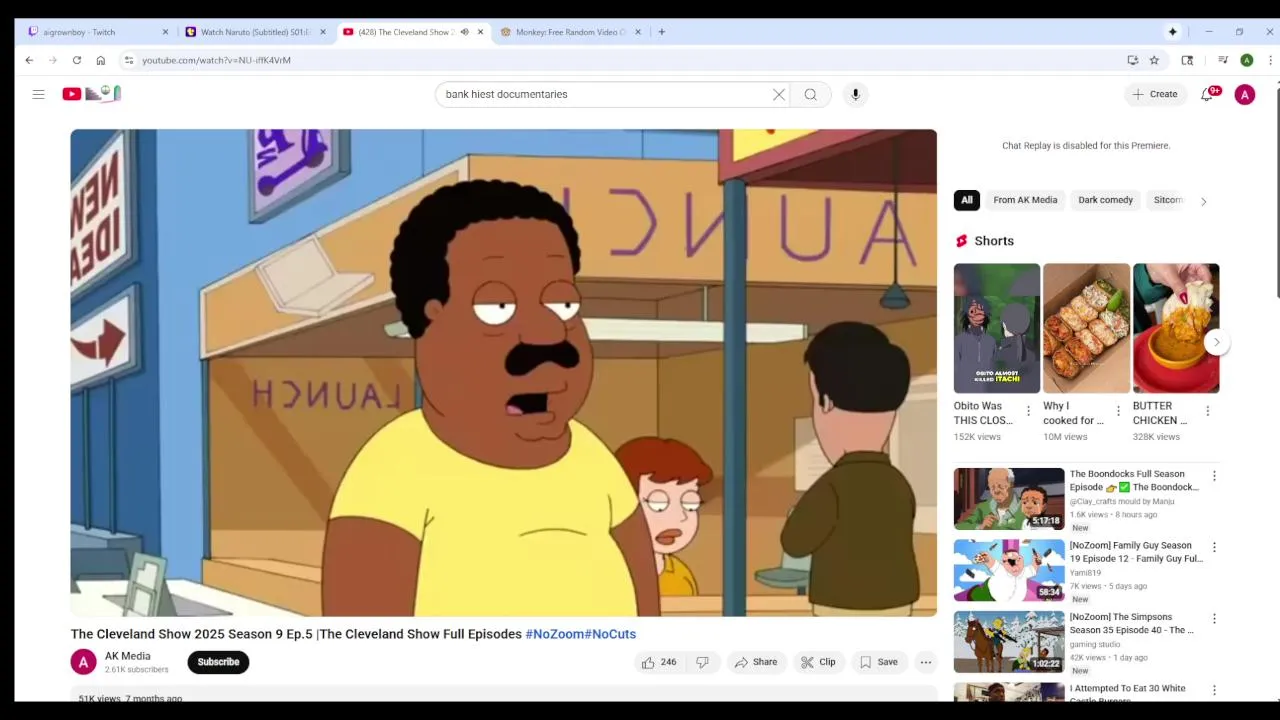The width and height of the screenshot is (1280, 720).
Task: View site information icon in the address bar
Action: [129, 60]
